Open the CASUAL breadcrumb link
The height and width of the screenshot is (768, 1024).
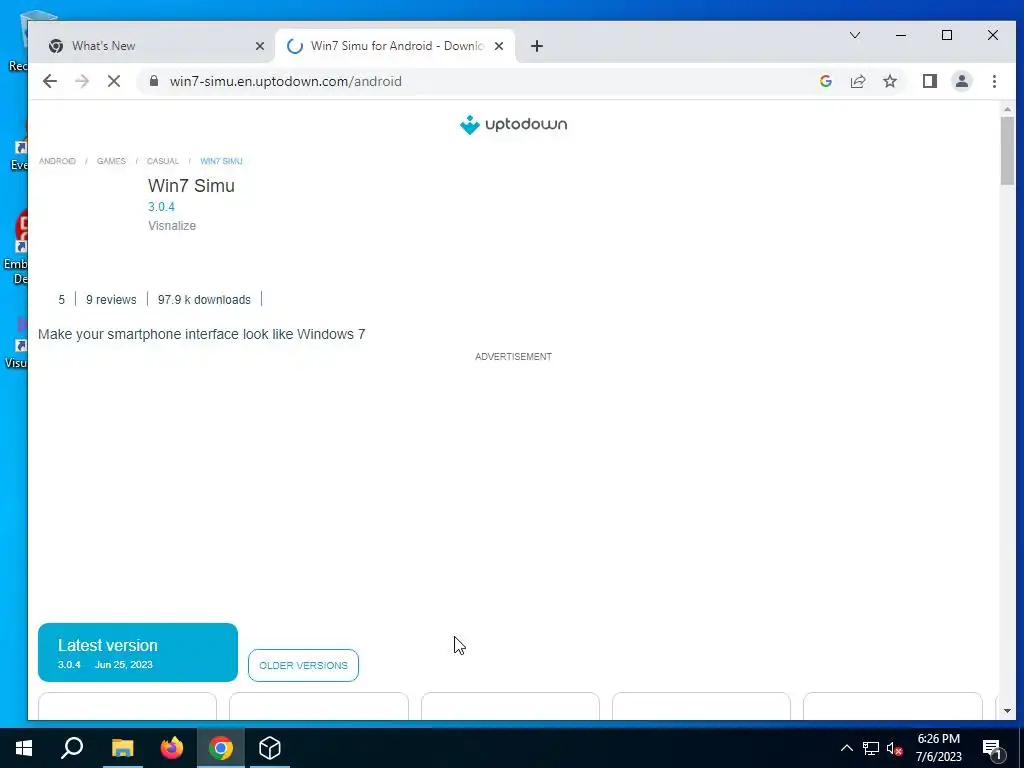pos(163,161)
